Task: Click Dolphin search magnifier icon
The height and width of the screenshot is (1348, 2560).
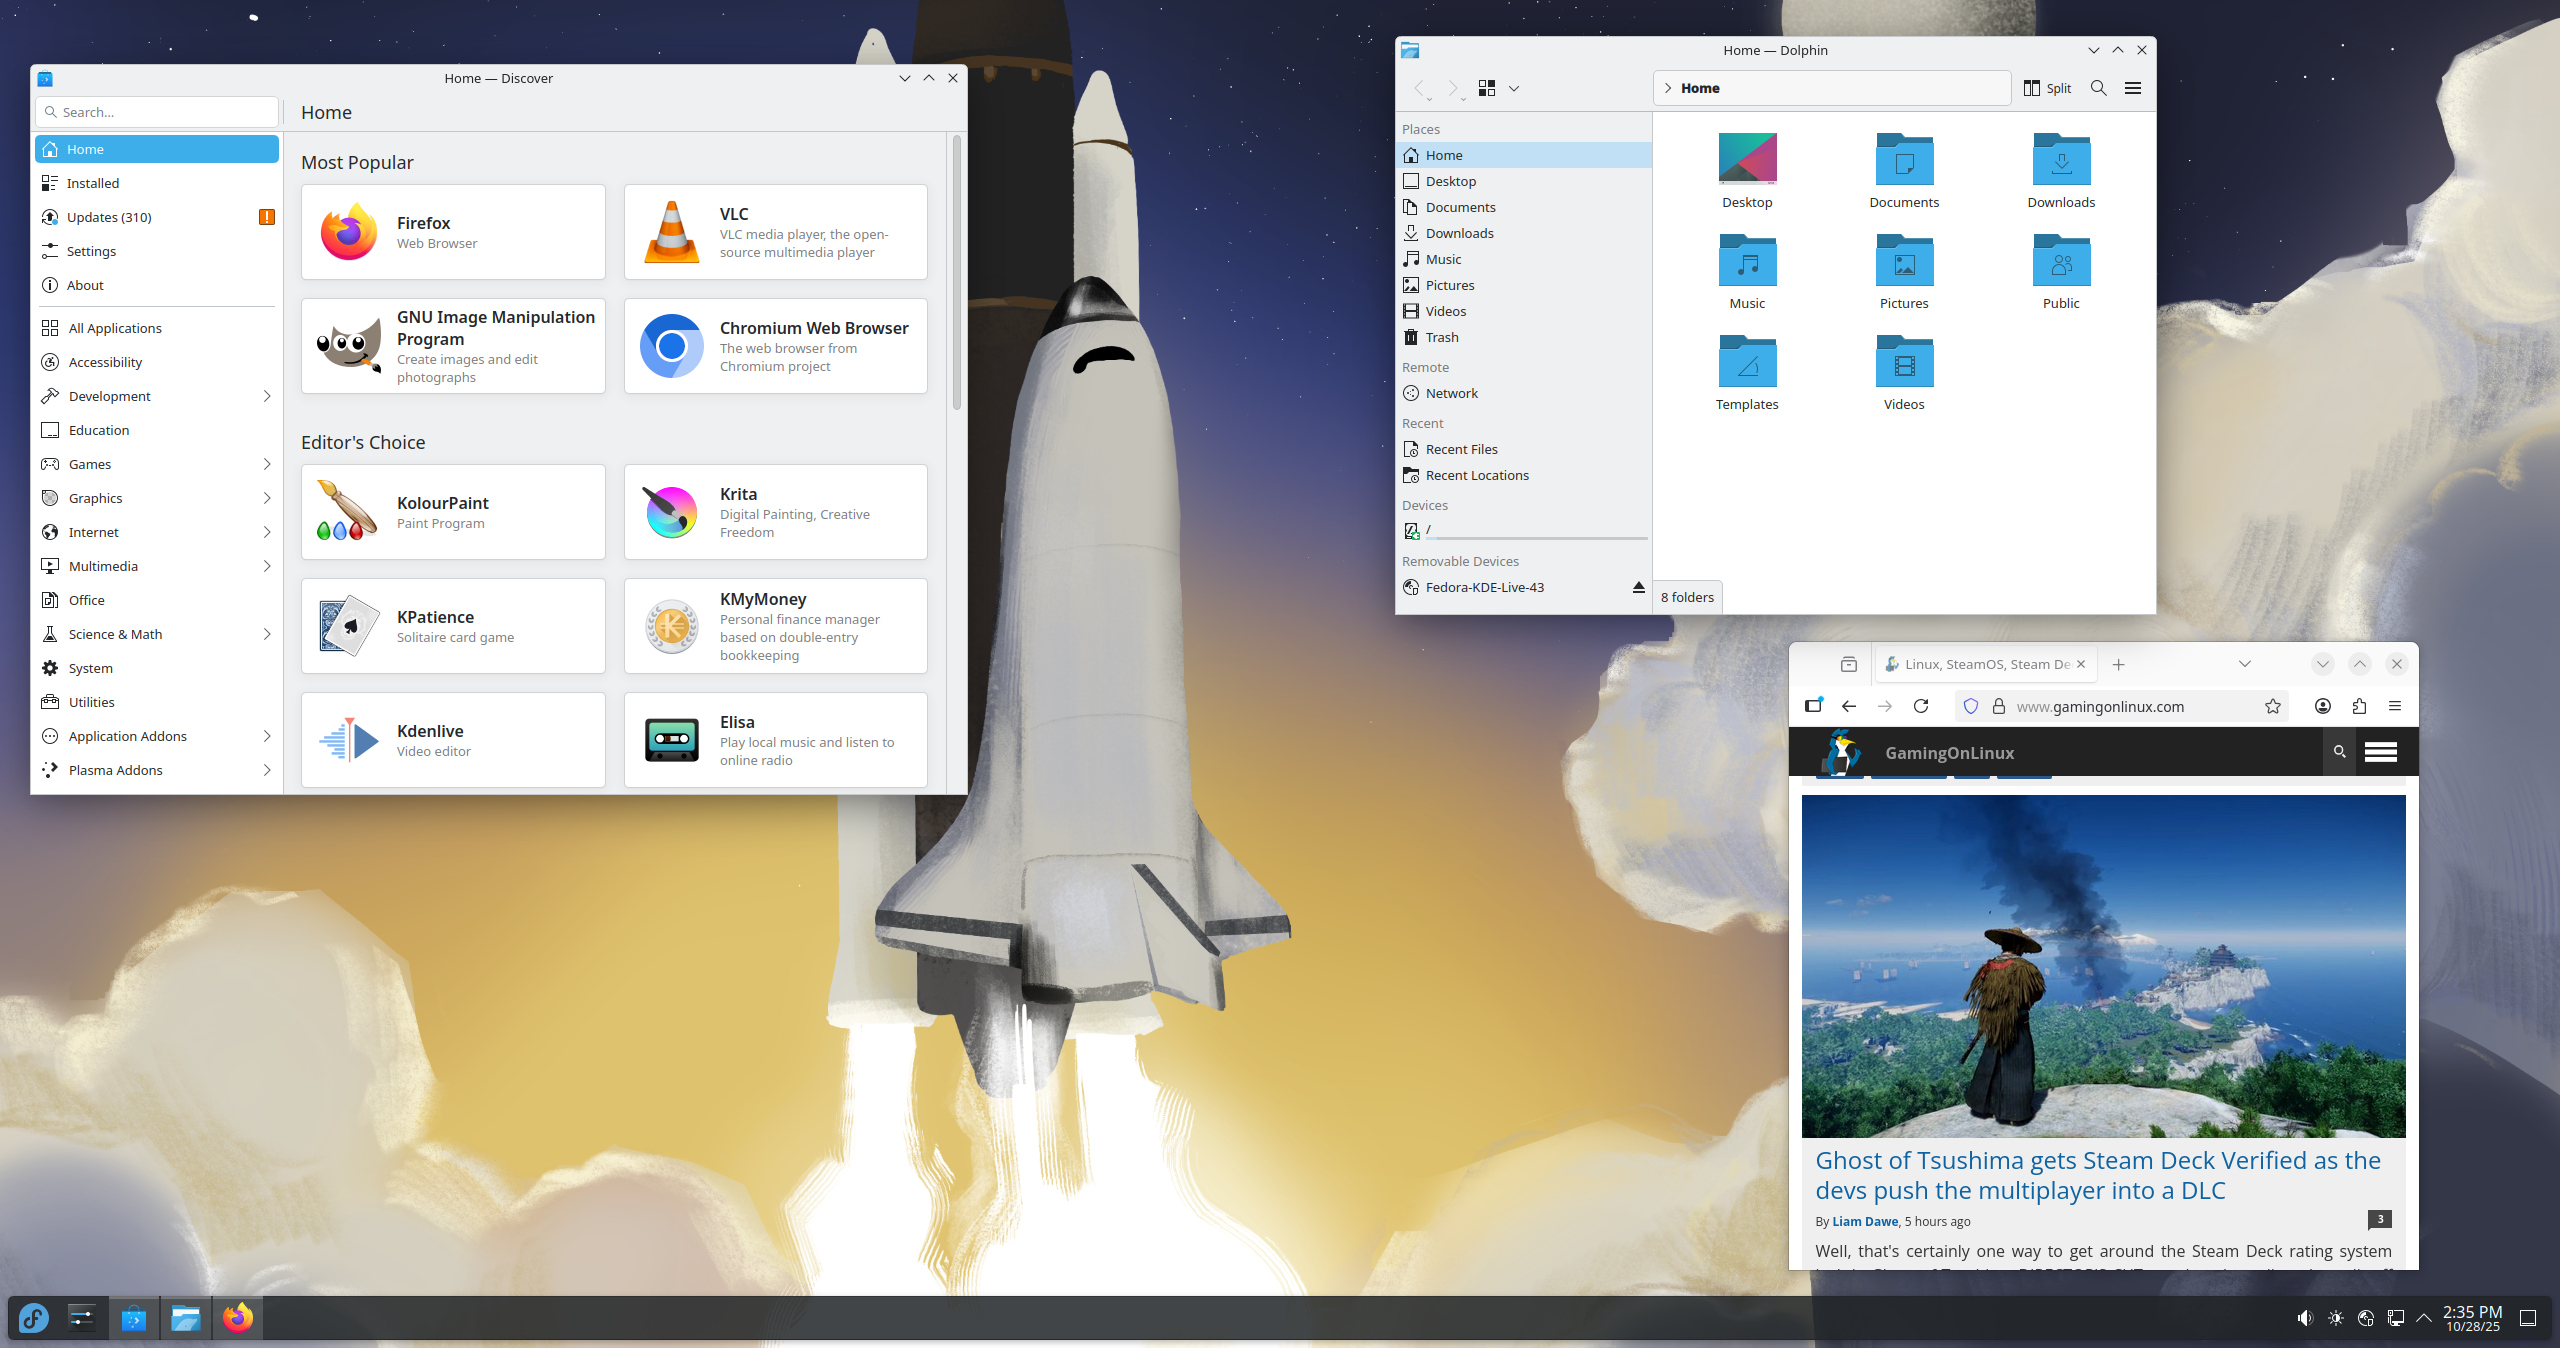Action: pyautogui.click(x=2098, y=88)
